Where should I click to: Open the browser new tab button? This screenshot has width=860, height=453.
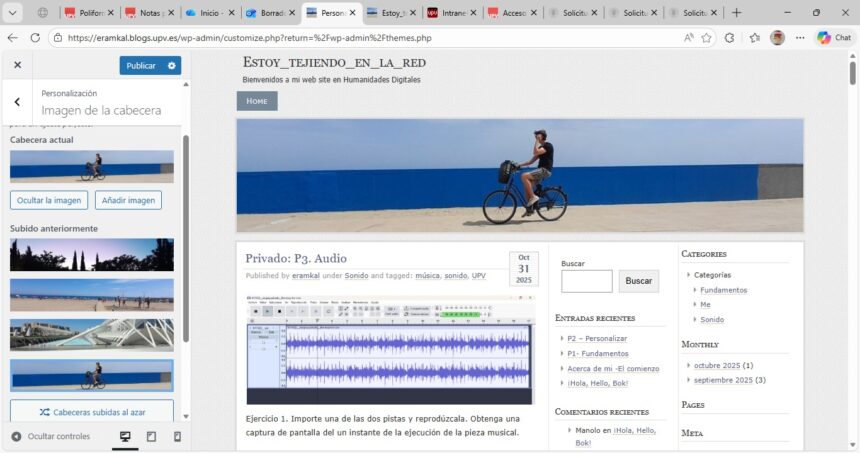[737, 13]
